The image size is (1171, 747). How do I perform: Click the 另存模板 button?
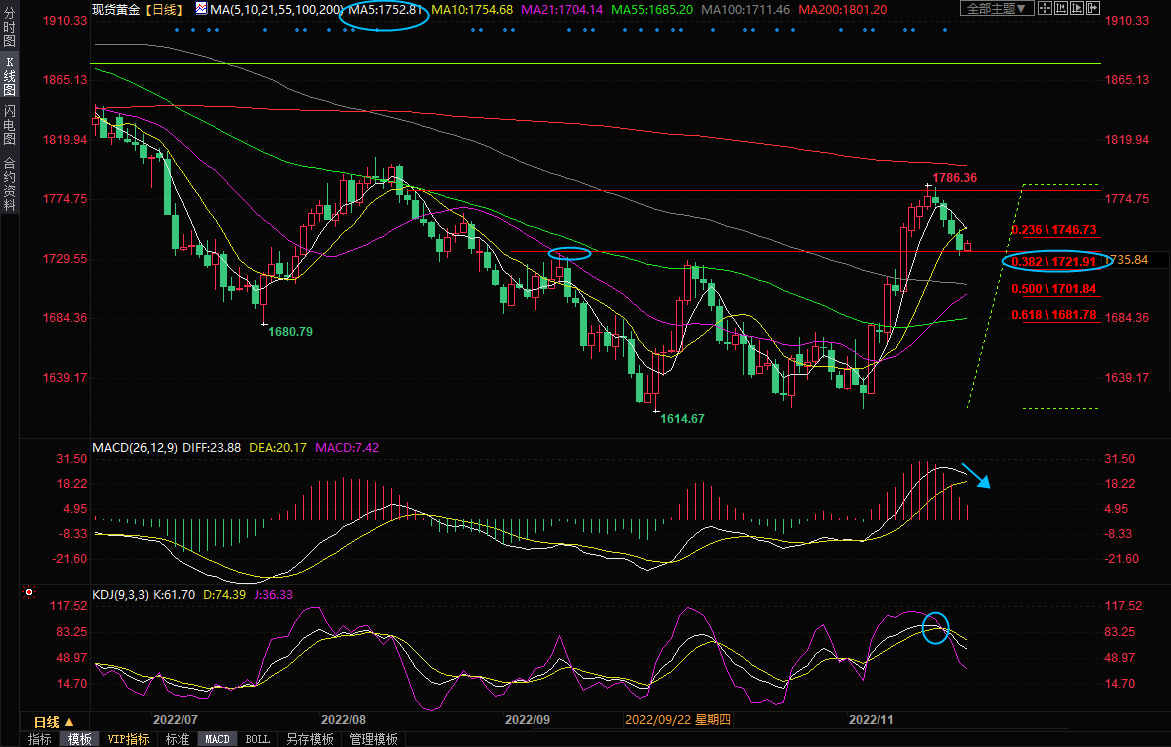[309, 740]
